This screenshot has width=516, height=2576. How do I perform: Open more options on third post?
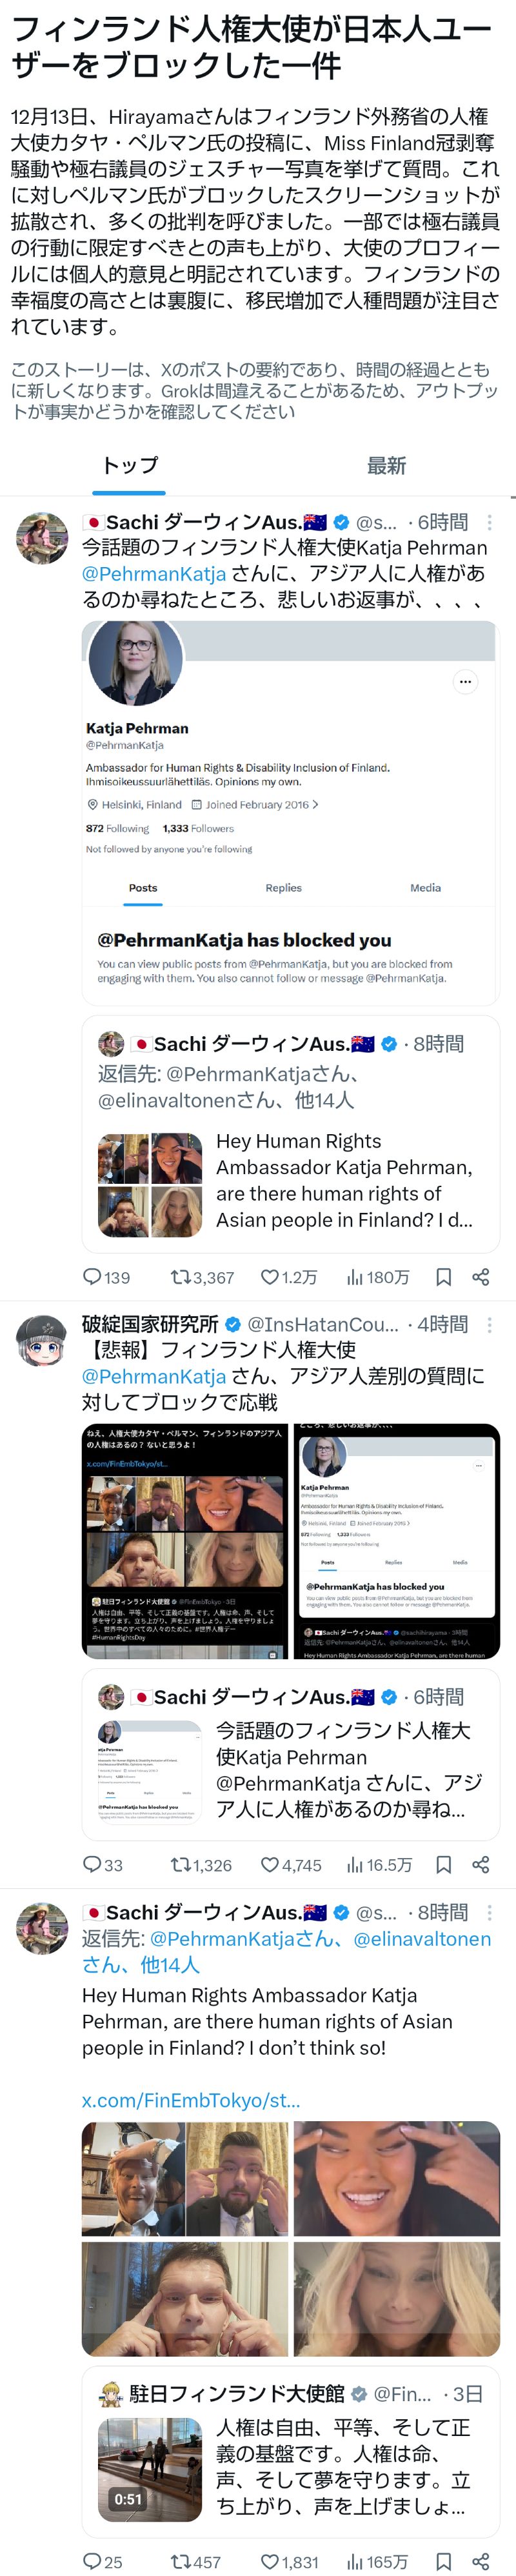tap(489, 1912)
